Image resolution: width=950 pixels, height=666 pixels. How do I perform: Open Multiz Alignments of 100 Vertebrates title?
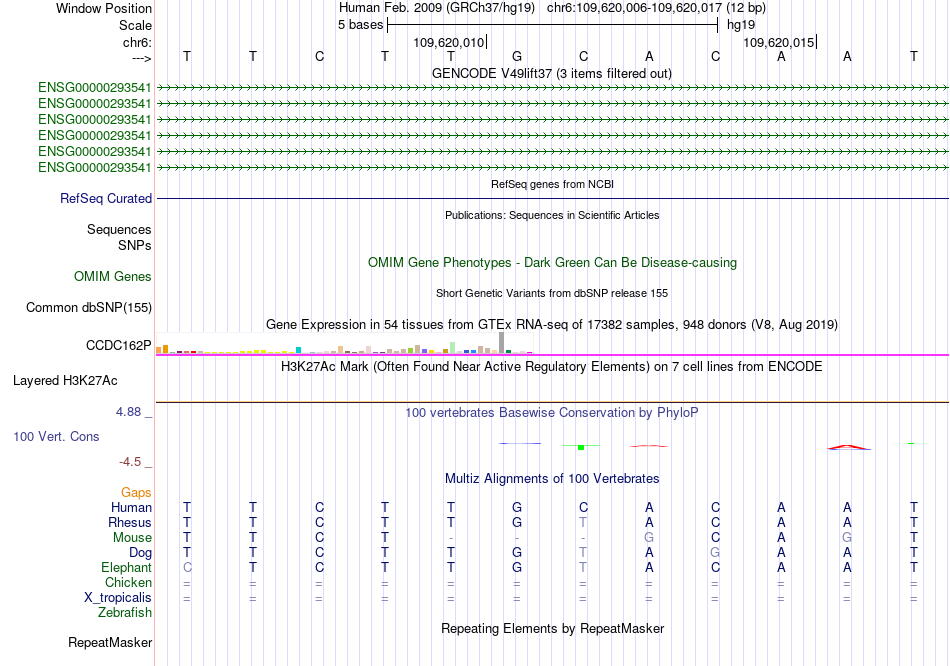click(x=552, y=479)
